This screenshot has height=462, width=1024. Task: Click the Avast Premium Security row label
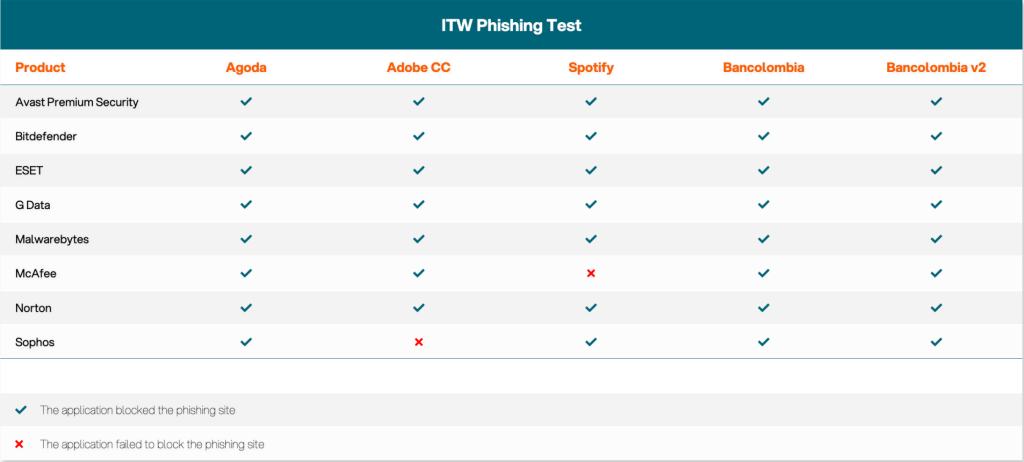pos(76,102)
